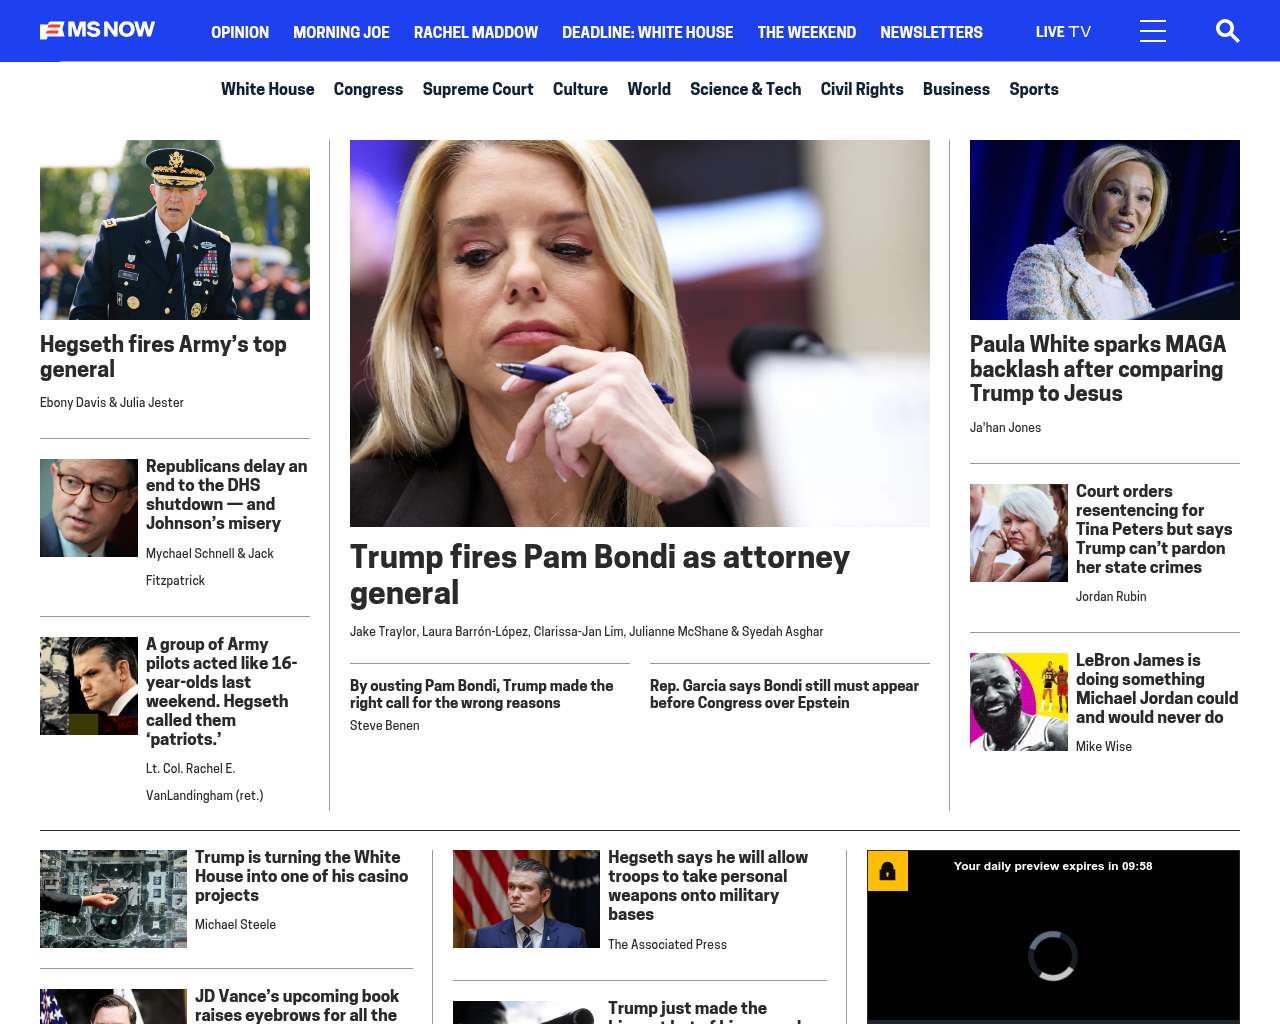Open the hamburger menu icon
The width and height of the screenshot is (1280, 1024).
click(x=1153, y=31)
